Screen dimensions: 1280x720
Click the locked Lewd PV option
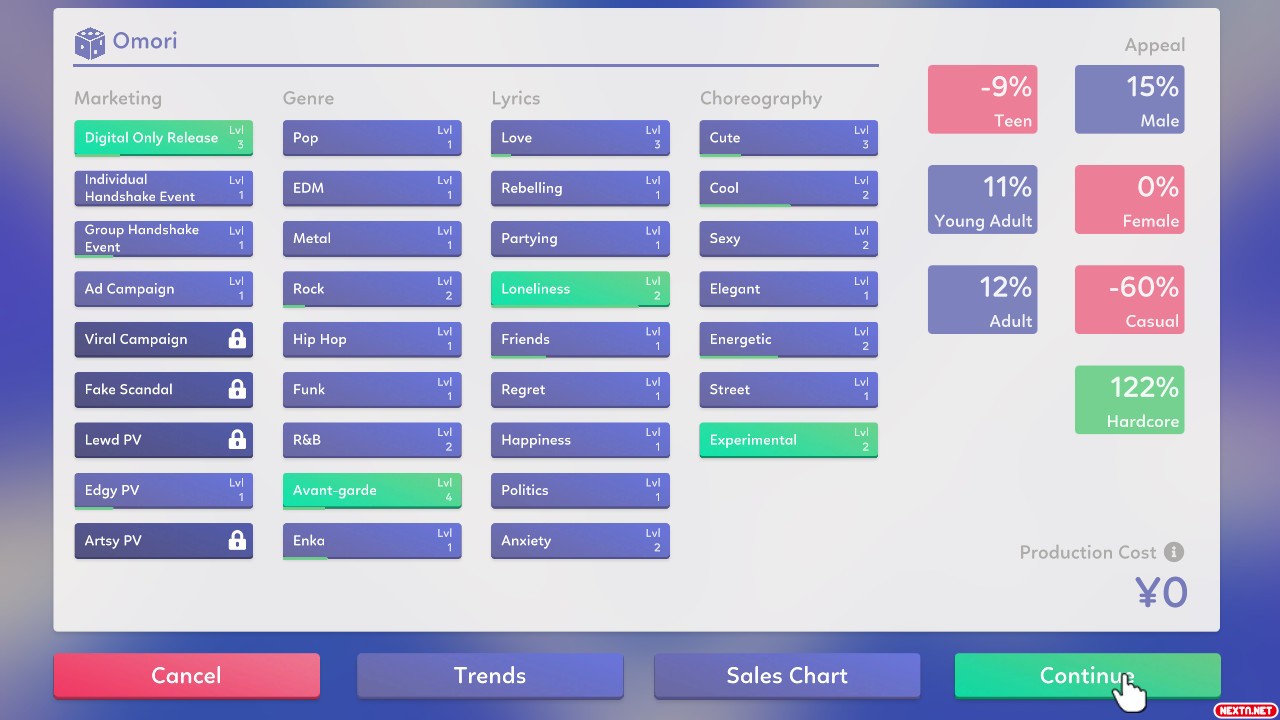tap(163, 440)
